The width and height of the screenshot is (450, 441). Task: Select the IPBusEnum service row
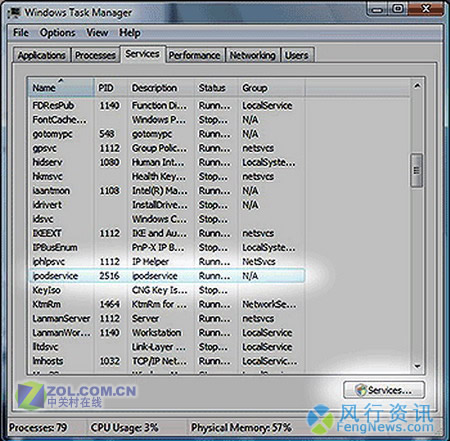166,247
